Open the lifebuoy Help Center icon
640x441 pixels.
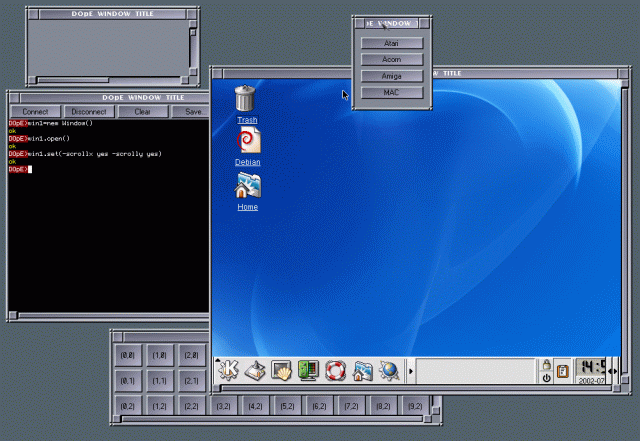pyautogui.click(x=335, y=370)
